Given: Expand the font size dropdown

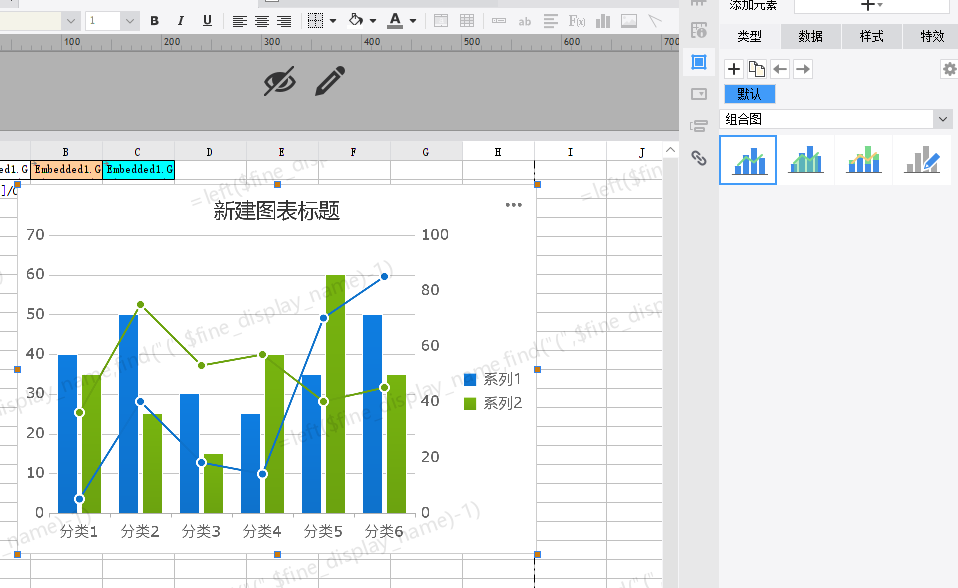Looking at the screenshot, I should 130,21.
